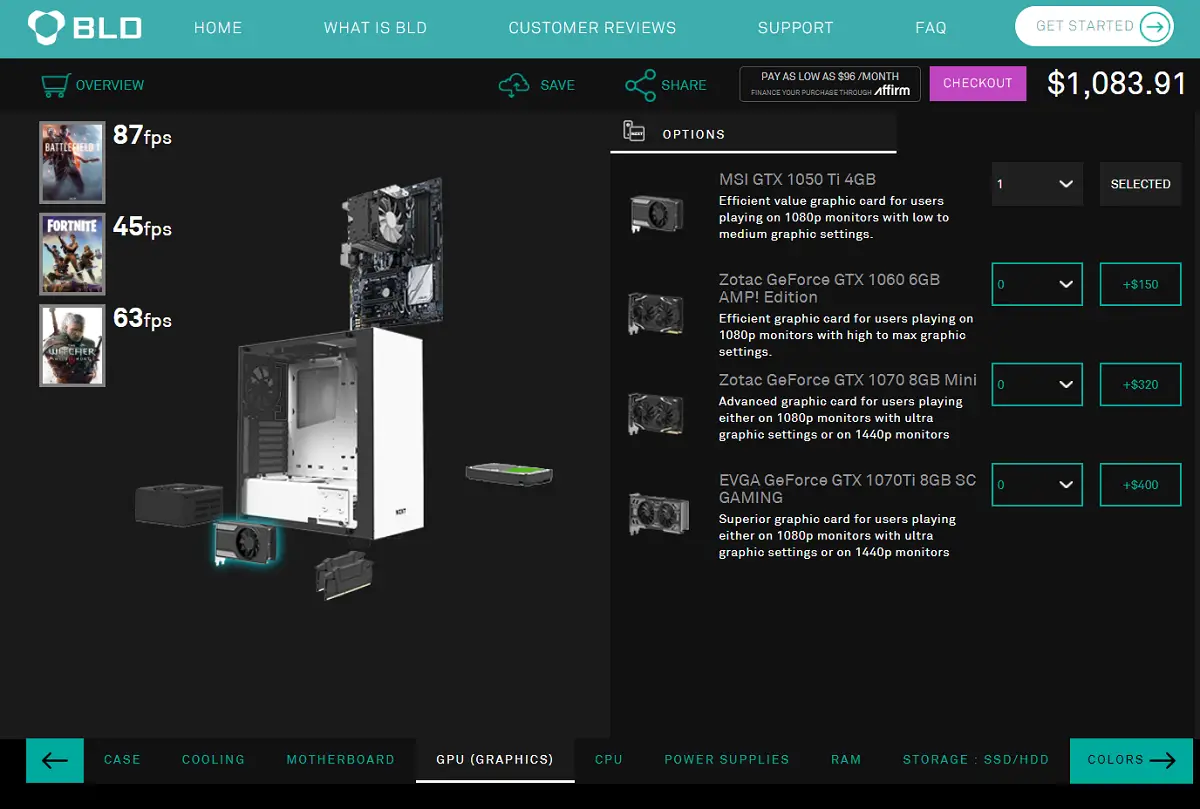Click the Share text link
The image size is (1200, 809).
tap(684, 85)
